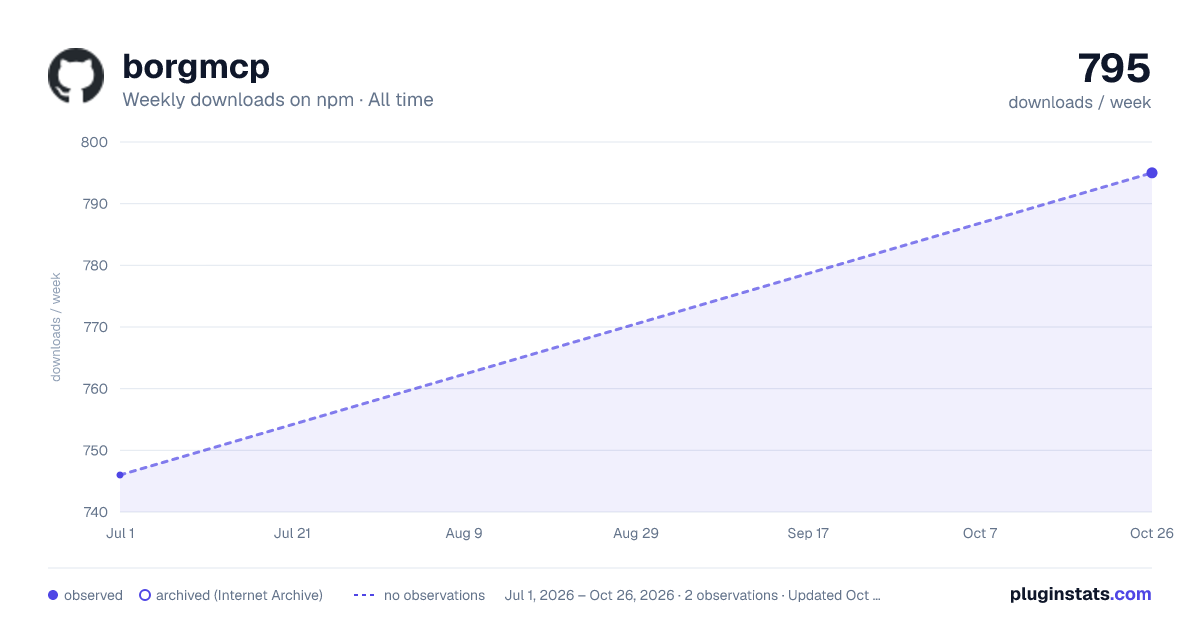Click 'Weekly downloads on npm · All time' subtitle
This screenshot has height=630, width=1200.
point(278,99)
